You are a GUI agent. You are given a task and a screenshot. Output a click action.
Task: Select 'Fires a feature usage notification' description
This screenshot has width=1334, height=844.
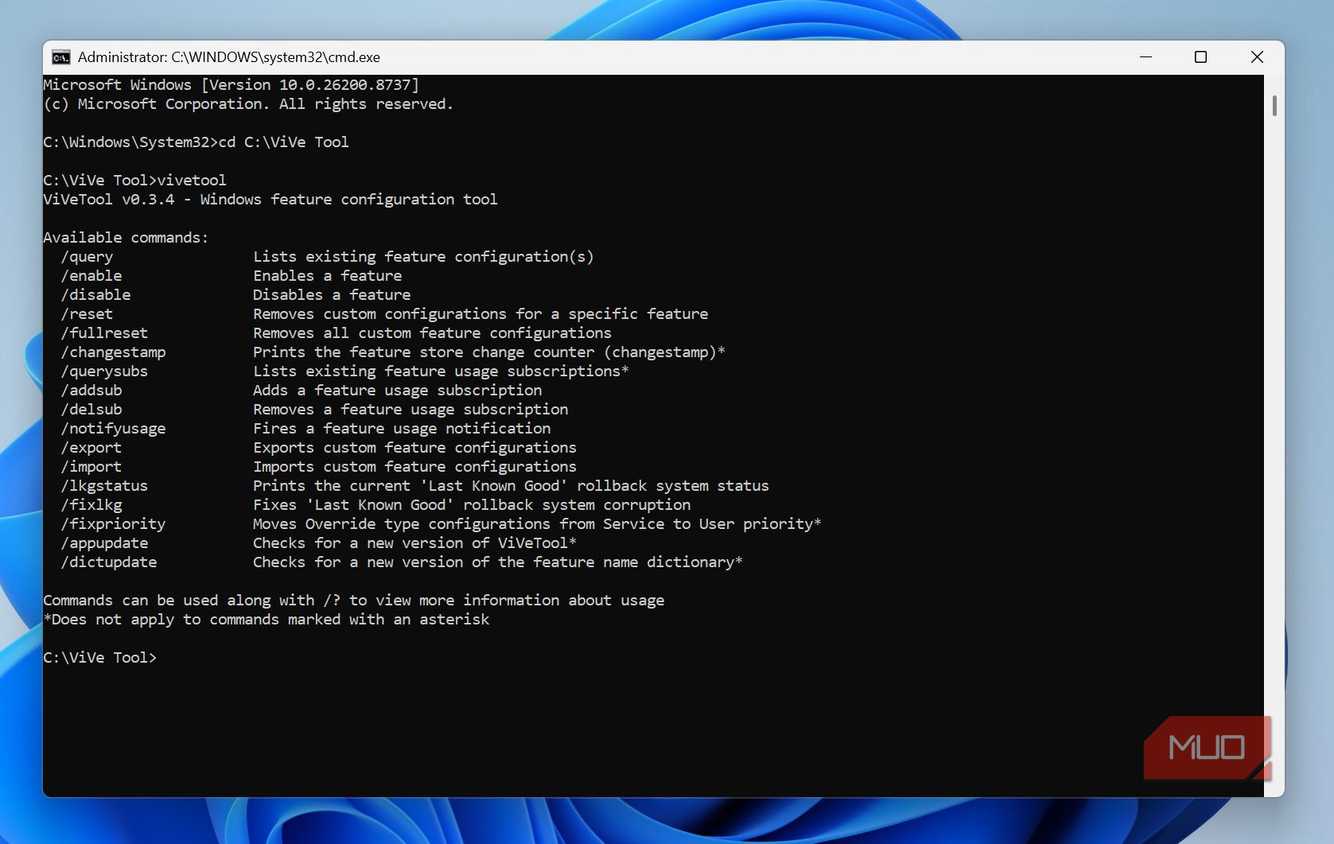tap(402, 428)
